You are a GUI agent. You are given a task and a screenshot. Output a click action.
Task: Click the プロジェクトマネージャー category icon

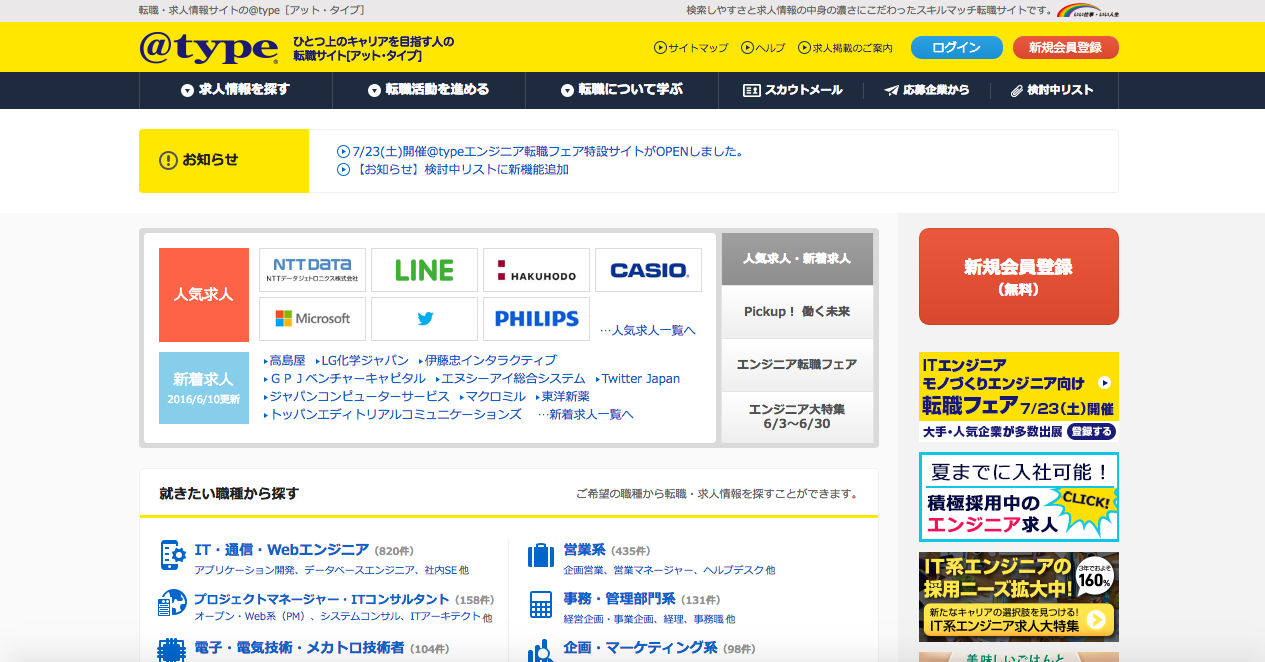(173, 603)
